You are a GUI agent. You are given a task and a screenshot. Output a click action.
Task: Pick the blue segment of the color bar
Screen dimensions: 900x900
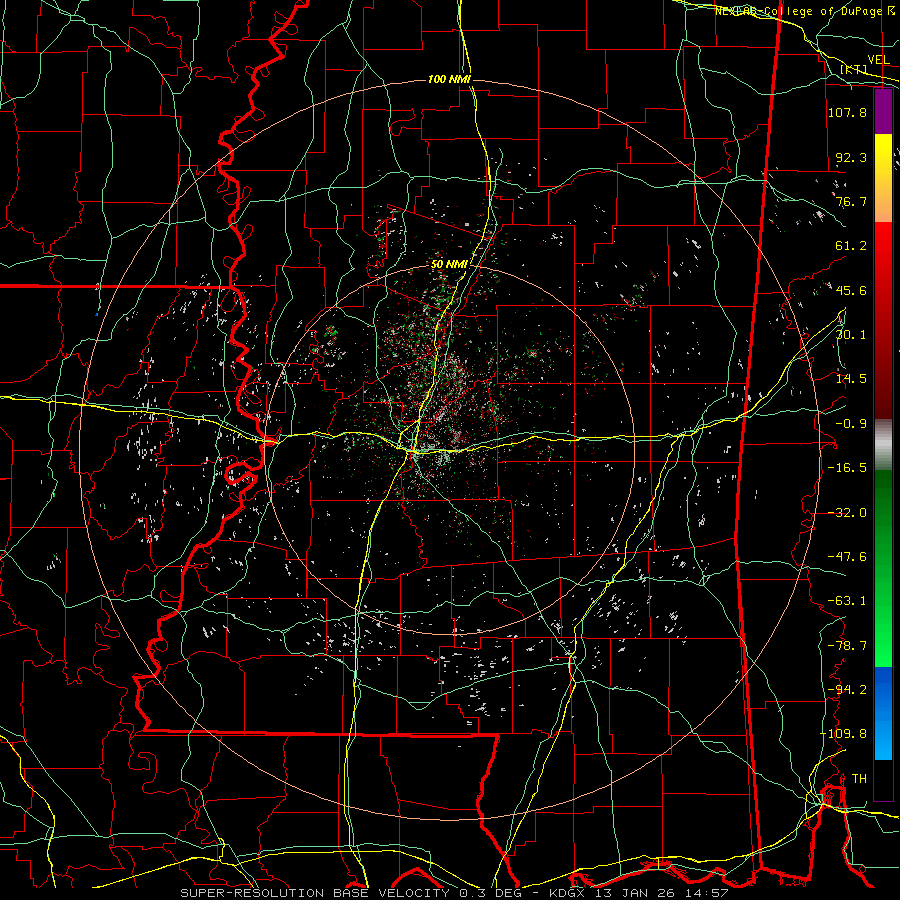point(883,713)
